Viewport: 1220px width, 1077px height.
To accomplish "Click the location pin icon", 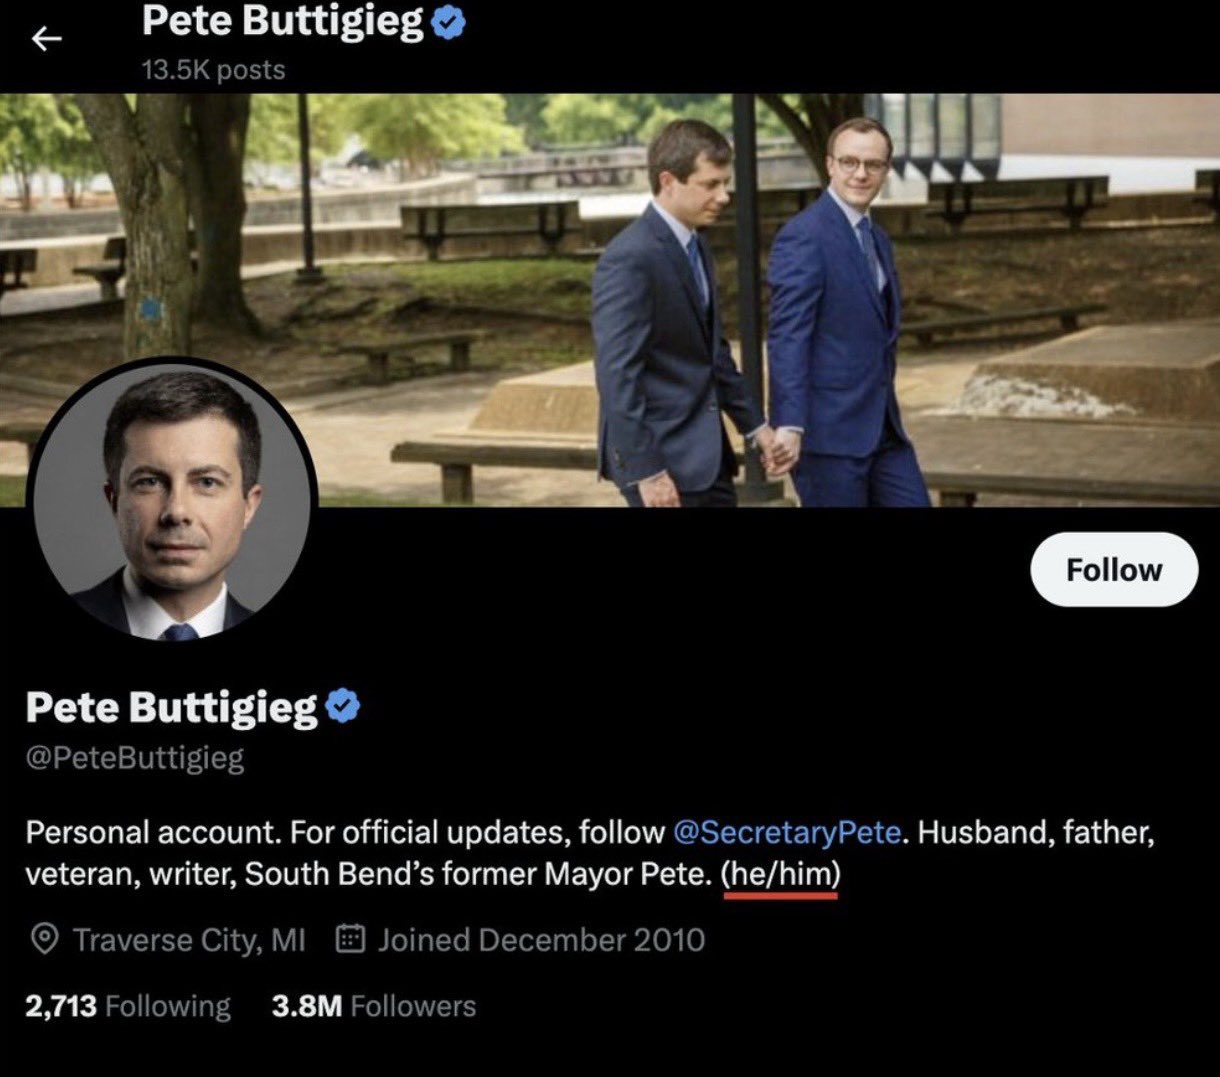I will [44, 940].
